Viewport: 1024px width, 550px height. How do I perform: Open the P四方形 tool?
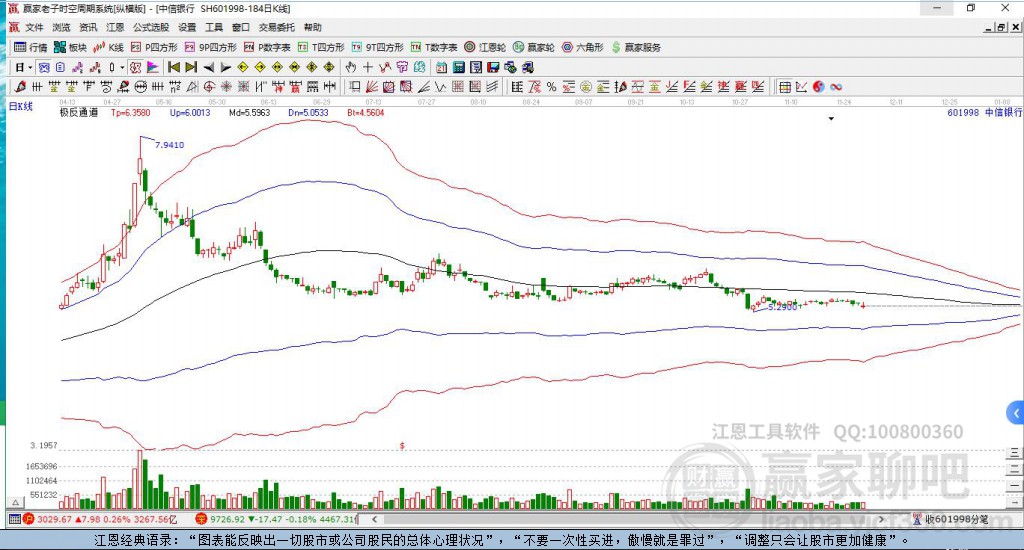coord(154,47)
